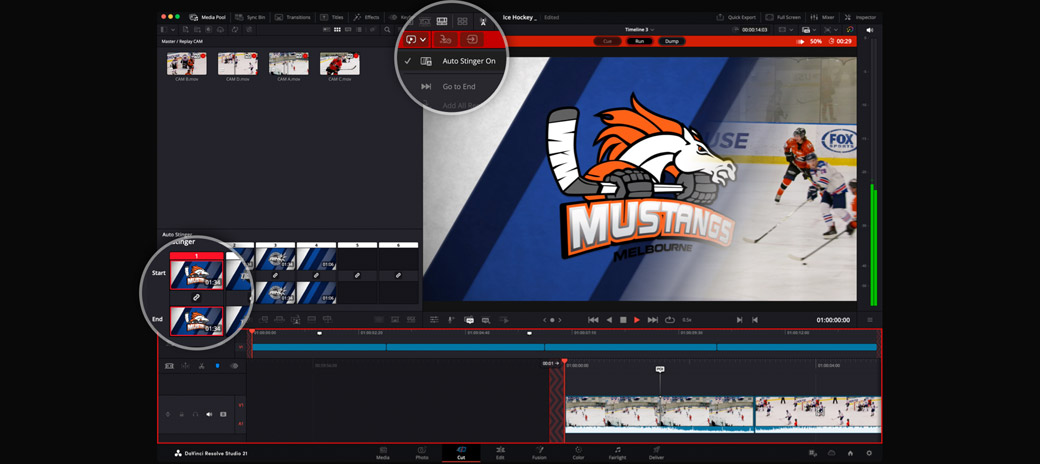
Task: Open the Media Pool panel
Action: coord(208,17)
